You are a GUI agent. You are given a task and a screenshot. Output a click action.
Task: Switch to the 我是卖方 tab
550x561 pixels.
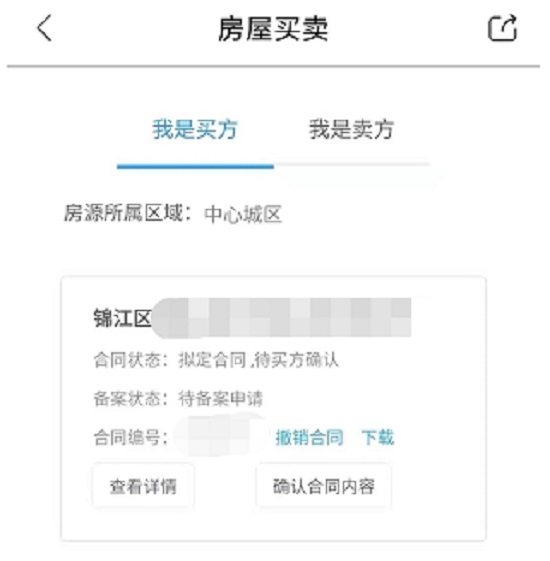[351, 129]
